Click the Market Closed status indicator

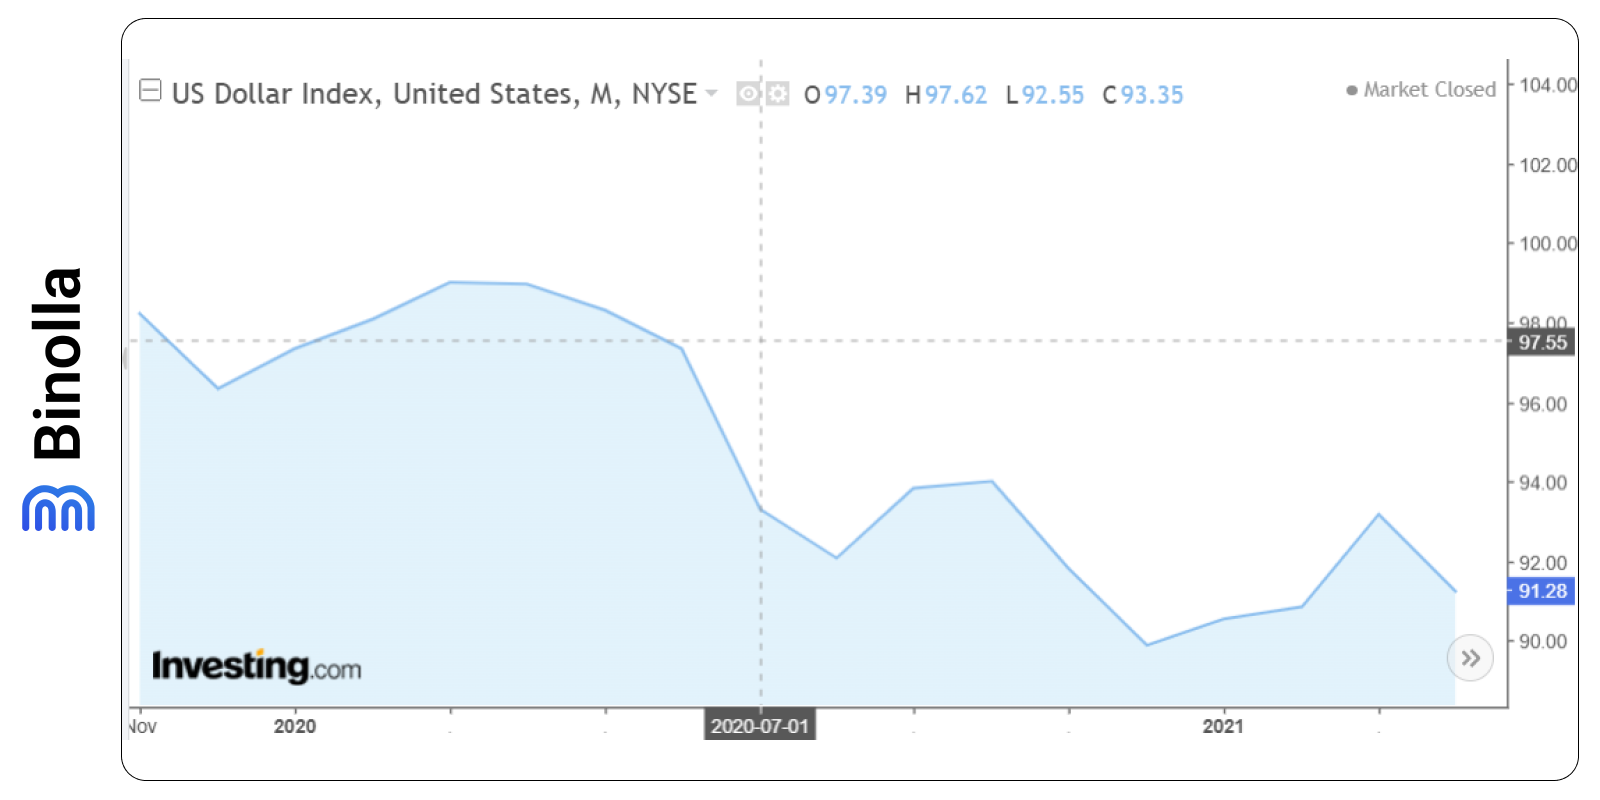pos(1421,90)
